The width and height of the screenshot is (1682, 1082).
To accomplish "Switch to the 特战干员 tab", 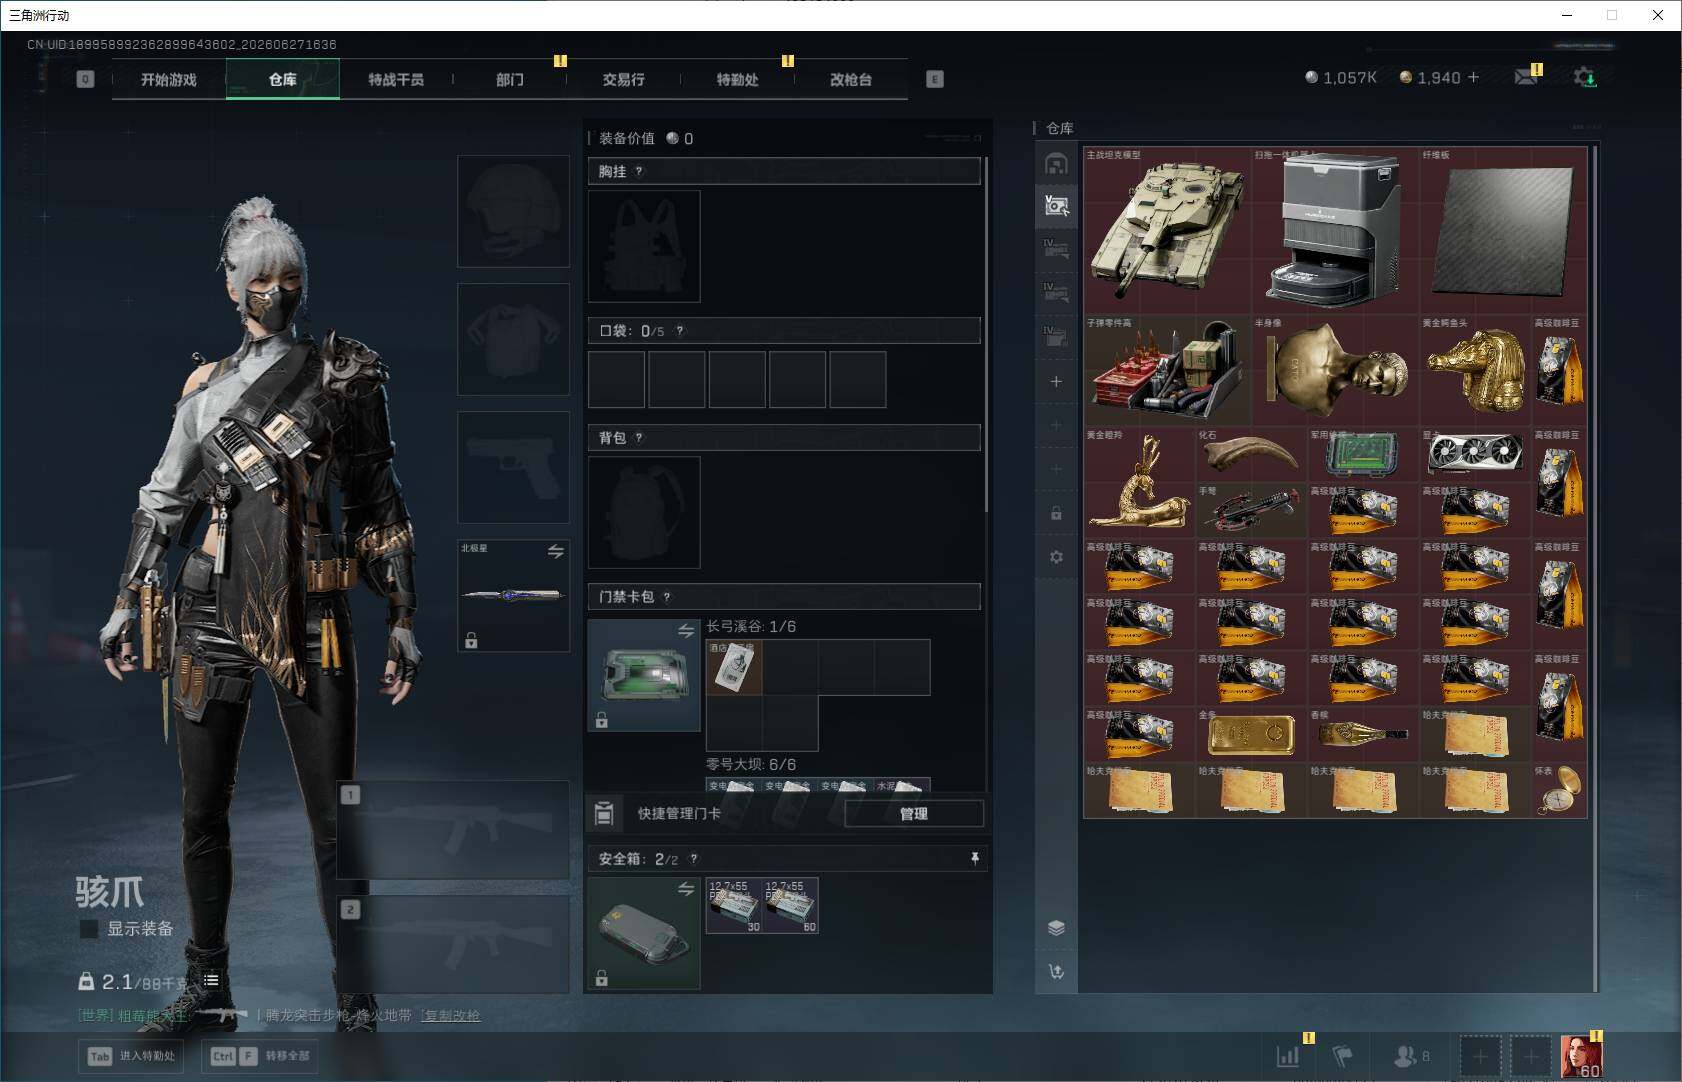I will click(396, 79).
